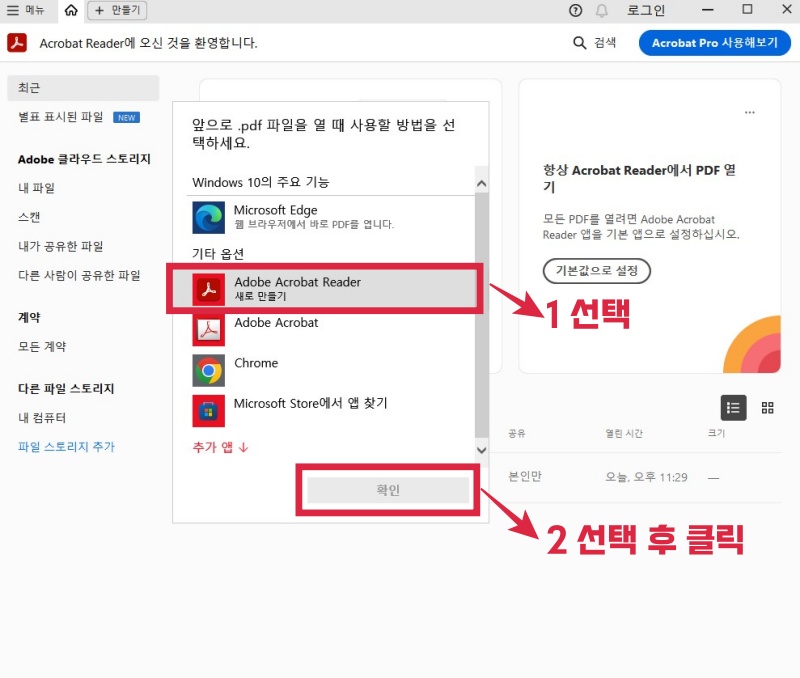Switch file display to grid view
The image size is (800, 678).
click(x=766, y=407)
